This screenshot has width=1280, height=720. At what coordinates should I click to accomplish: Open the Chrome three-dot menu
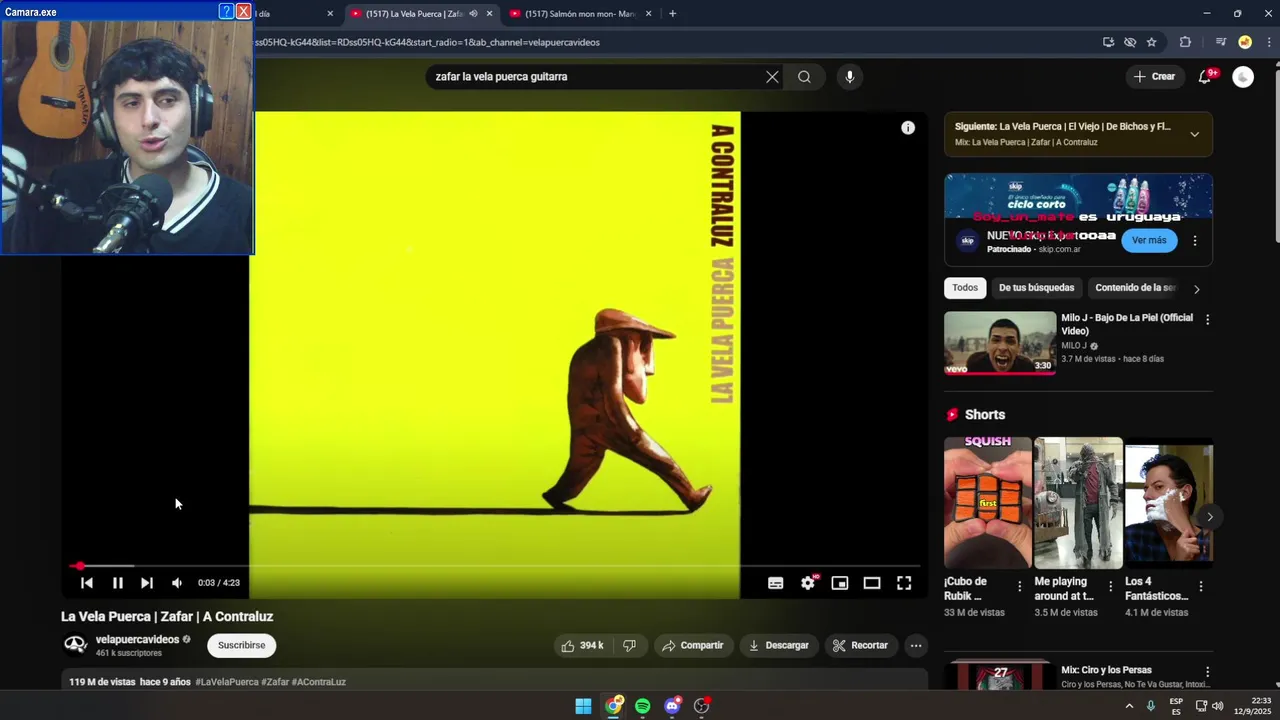(x=1267, y=42)
